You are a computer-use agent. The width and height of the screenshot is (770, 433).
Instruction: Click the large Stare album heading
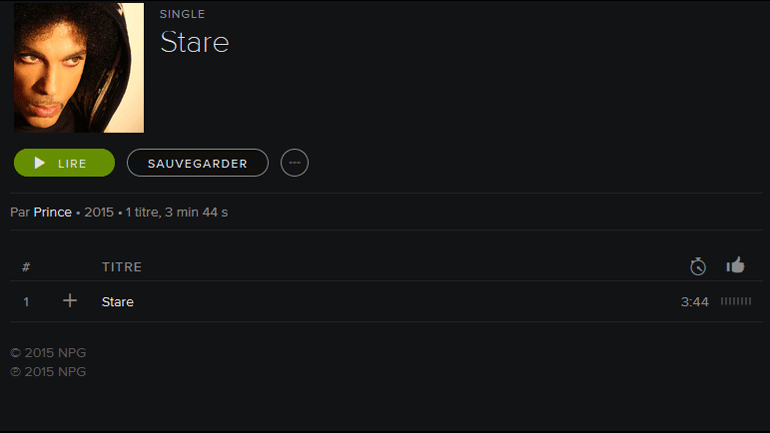194,42
